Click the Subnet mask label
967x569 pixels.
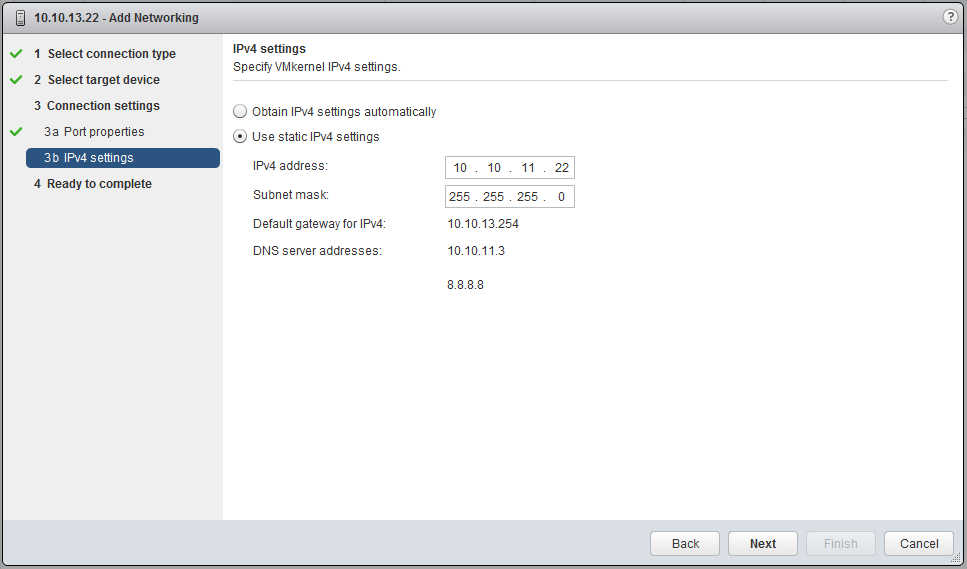(291, 195)
